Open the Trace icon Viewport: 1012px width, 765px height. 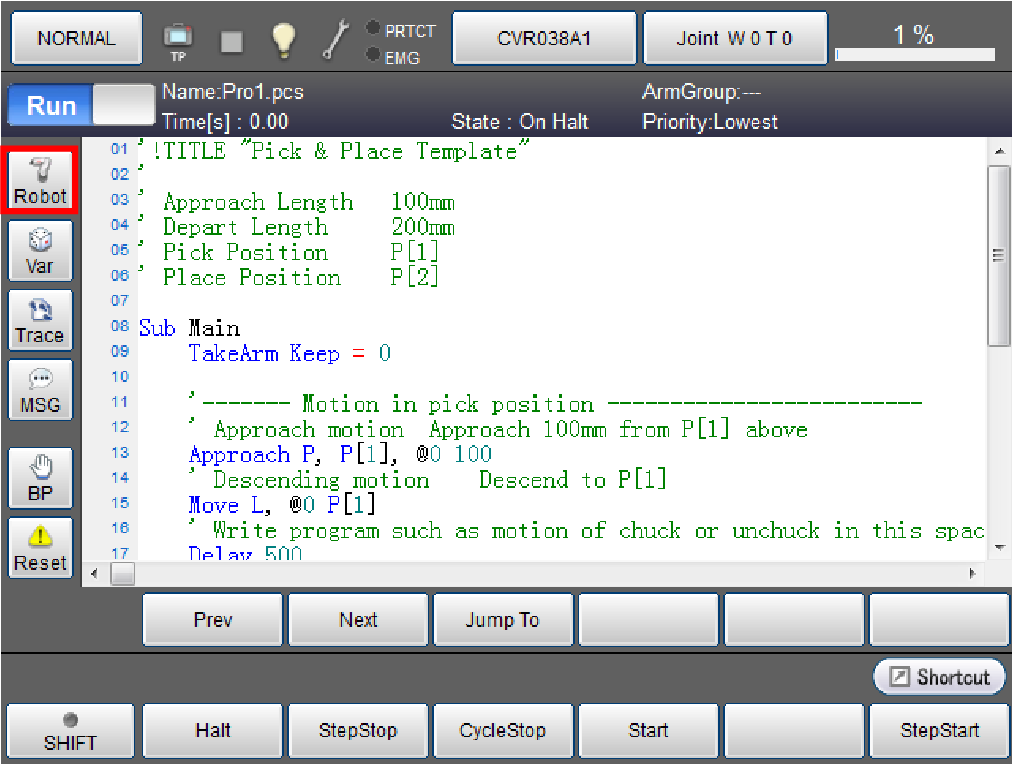39,322
